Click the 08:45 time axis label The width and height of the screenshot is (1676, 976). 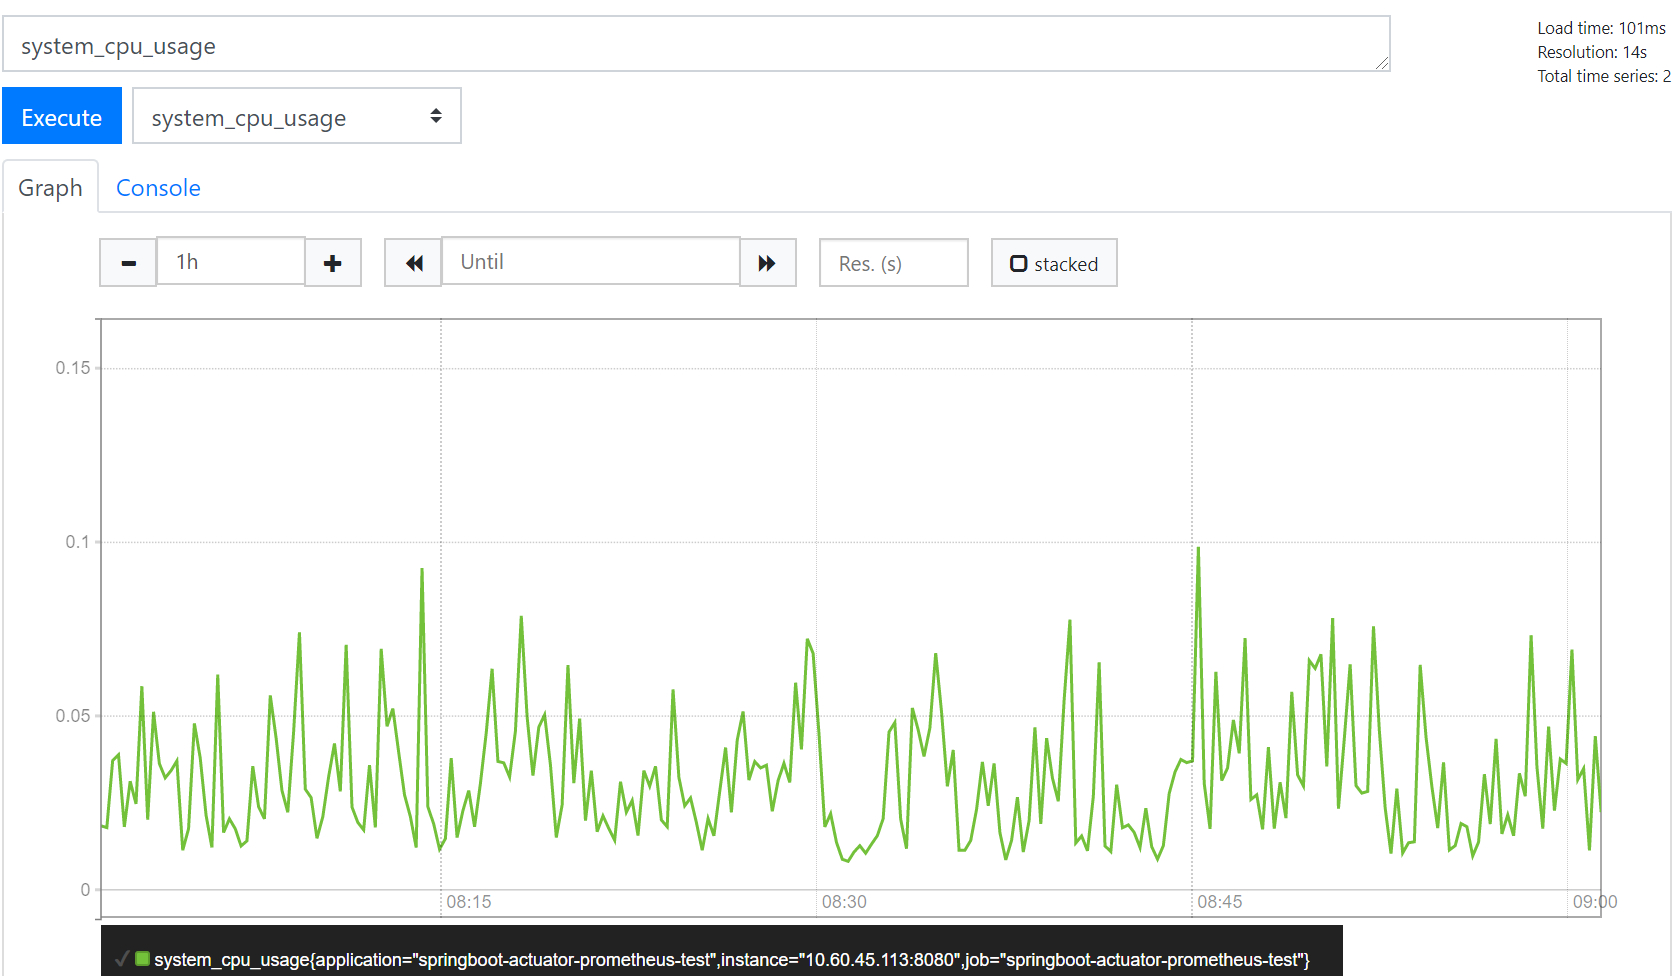pos(1220,902)
